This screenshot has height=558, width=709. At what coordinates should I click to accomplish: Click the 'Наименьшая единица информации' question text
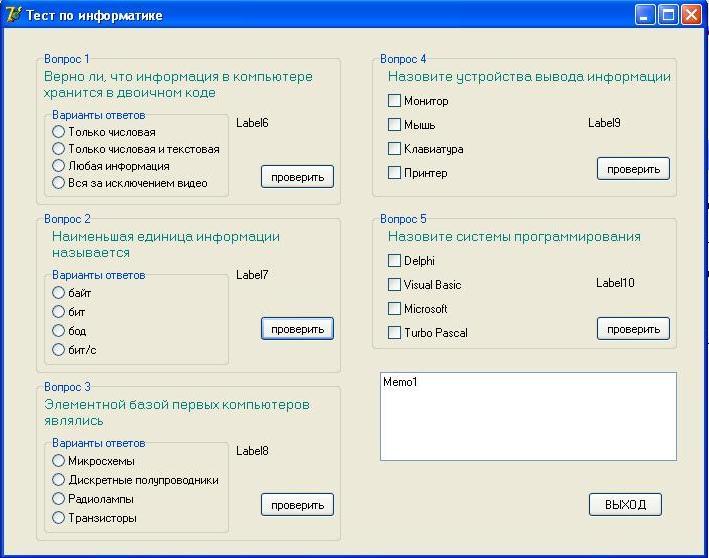coord(165,244)
